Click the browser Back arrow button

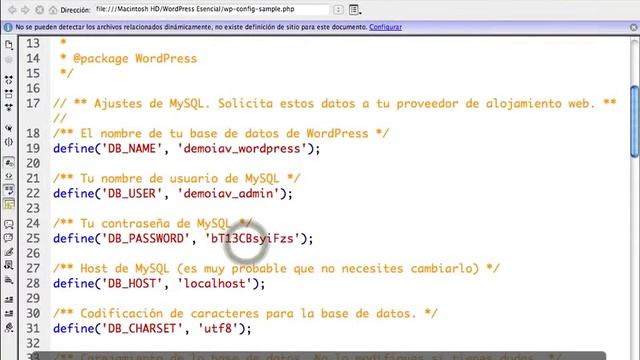(x=12, y=10)
